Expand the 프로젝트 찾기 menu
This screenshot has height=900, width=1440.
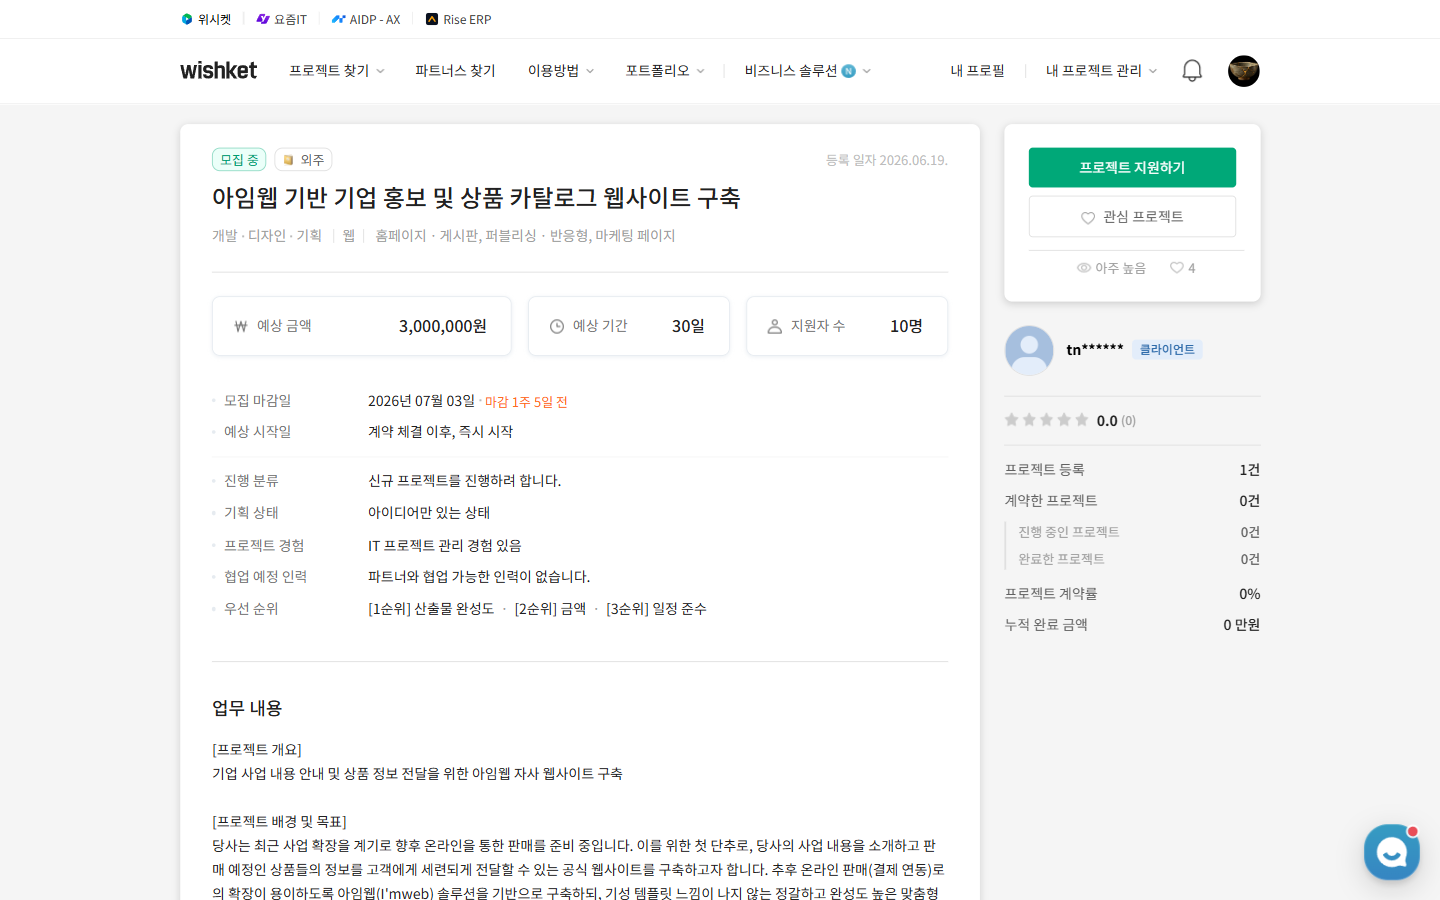click(x=336, y=71)
